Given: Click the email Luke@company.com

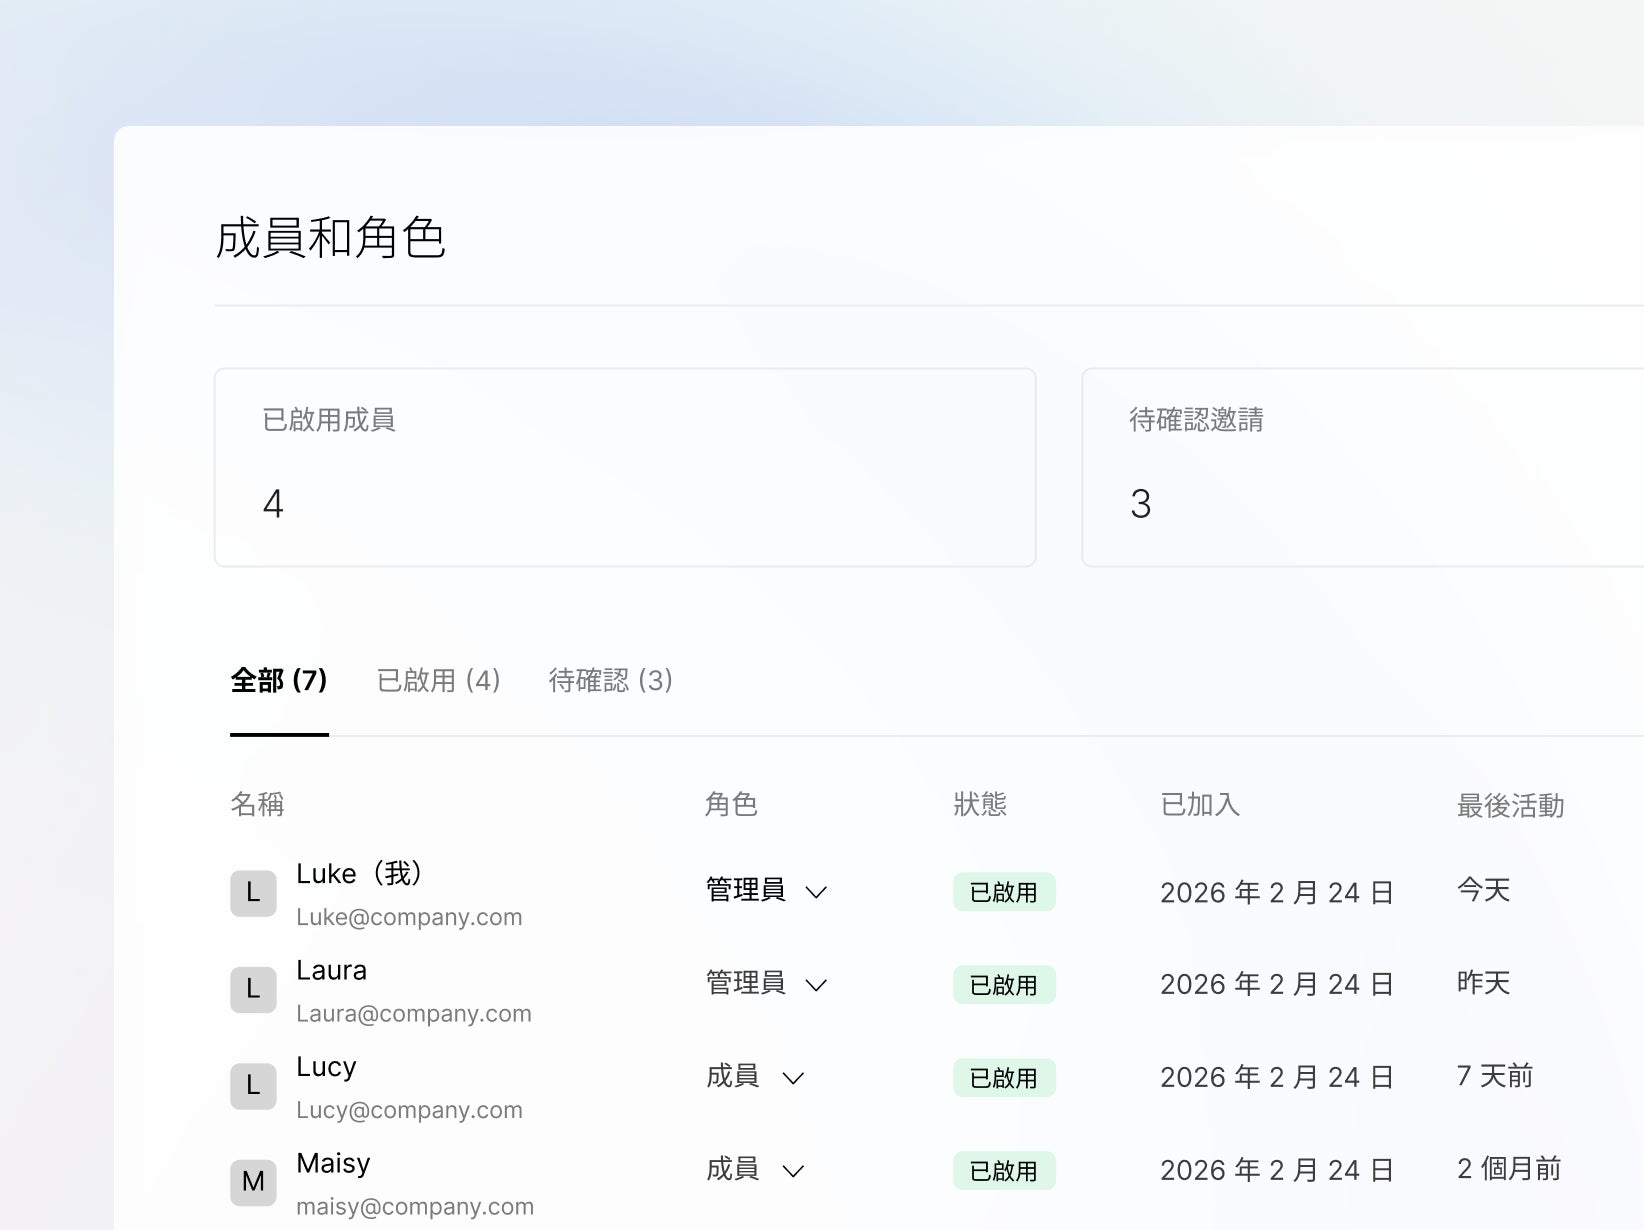Looking at the screenshot, I should (x=409, y=917).
